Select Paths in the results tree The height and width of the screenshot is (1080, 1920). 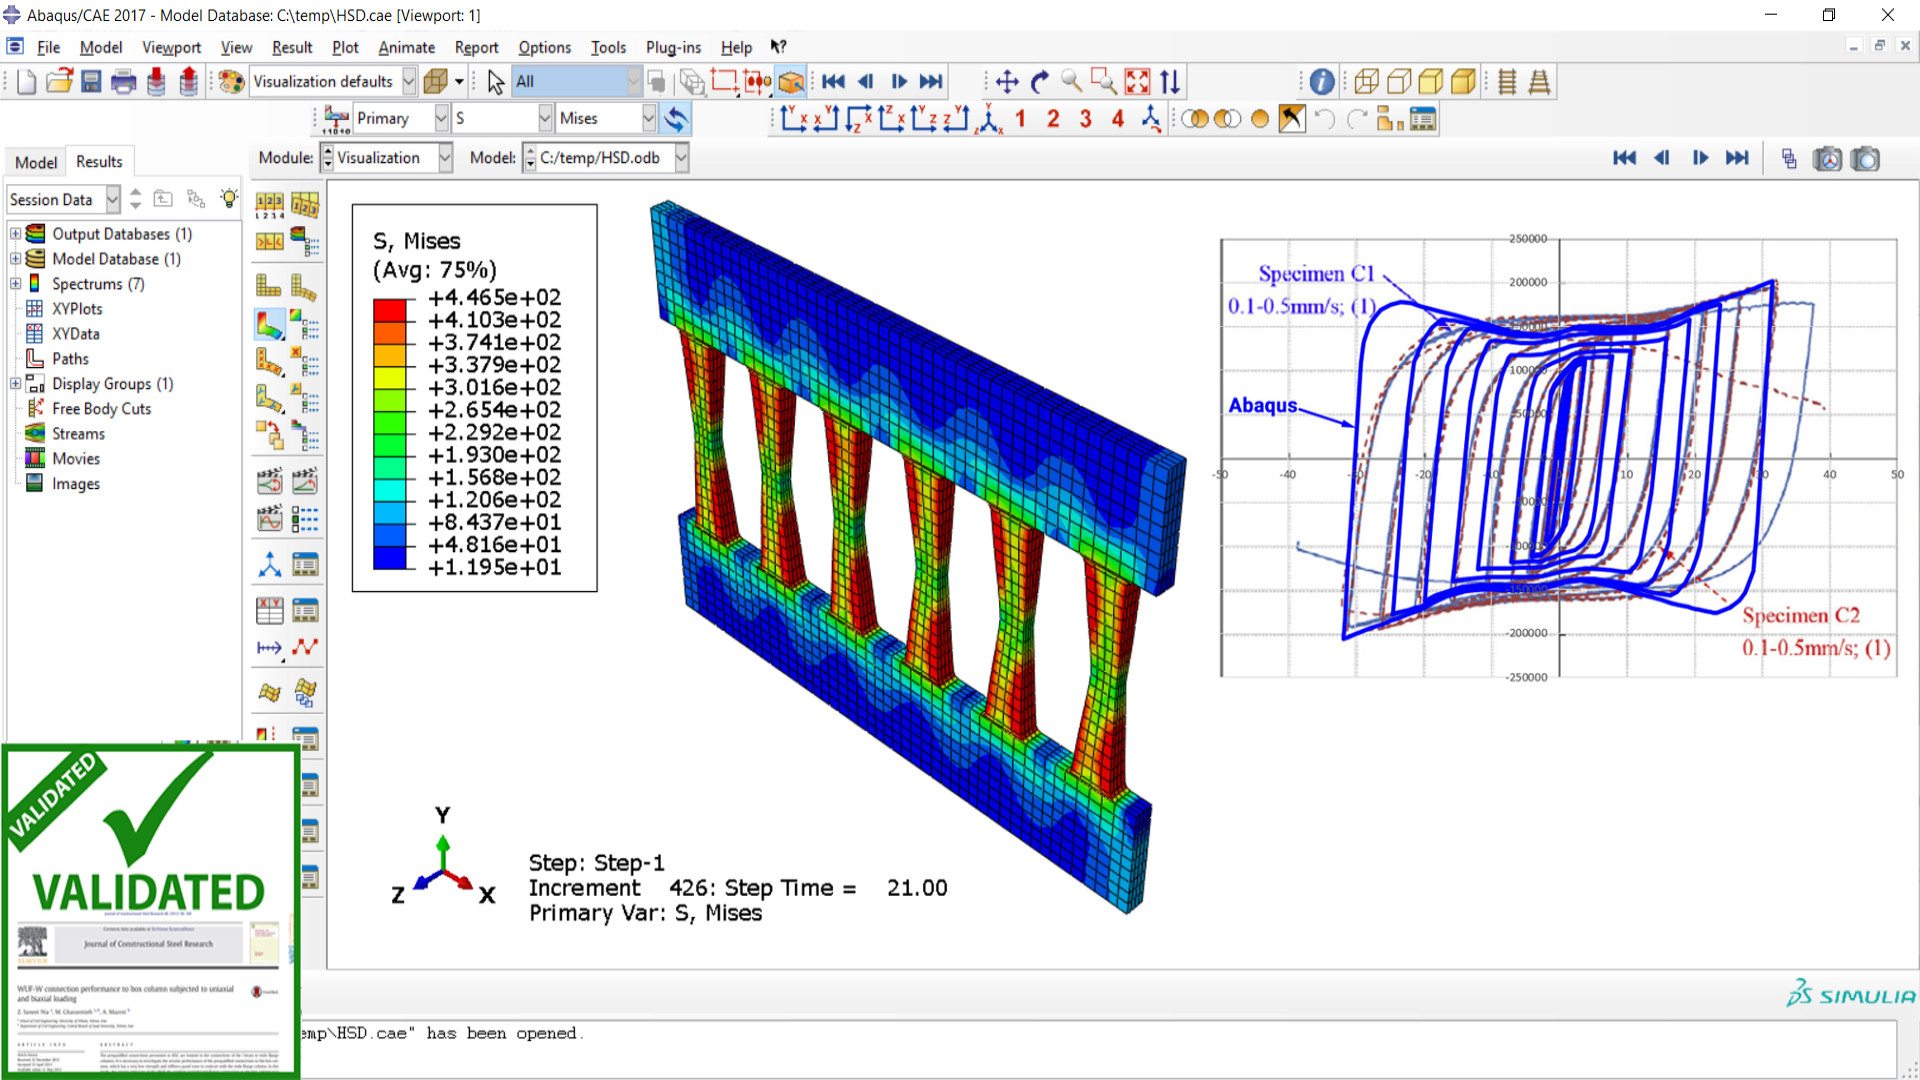point(70,359)
